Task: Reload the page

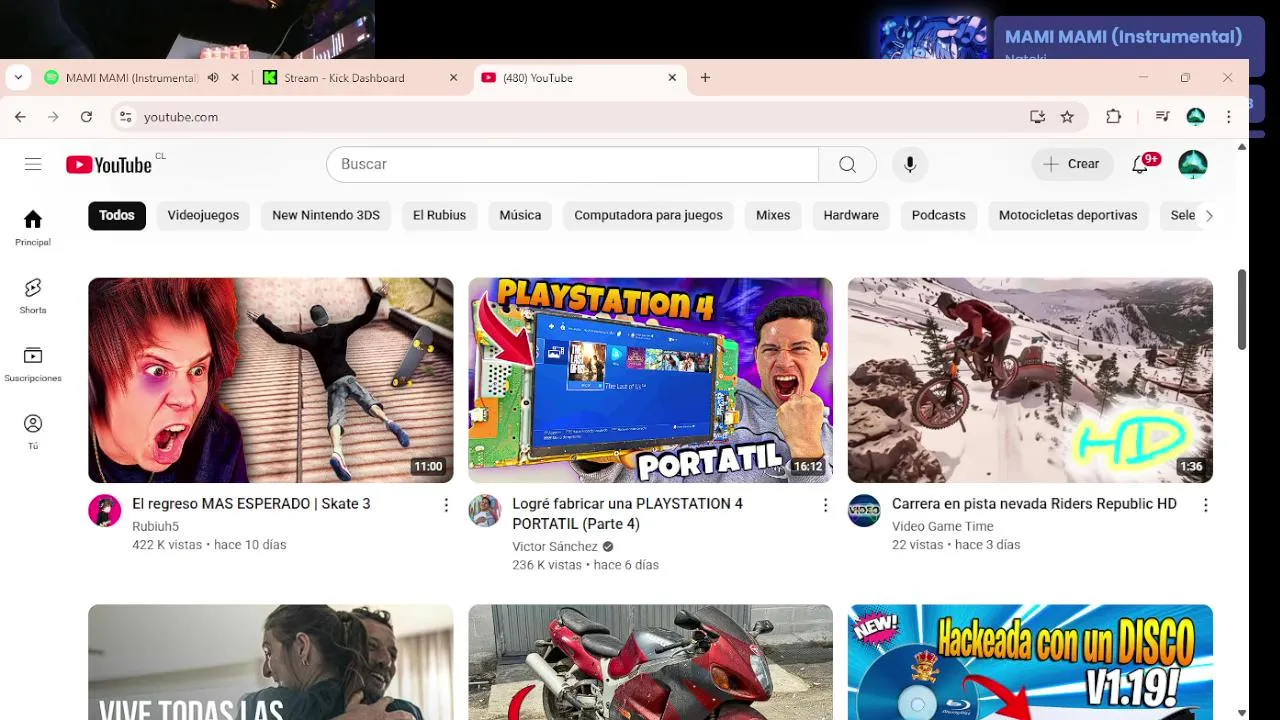Action: [86, 117]
